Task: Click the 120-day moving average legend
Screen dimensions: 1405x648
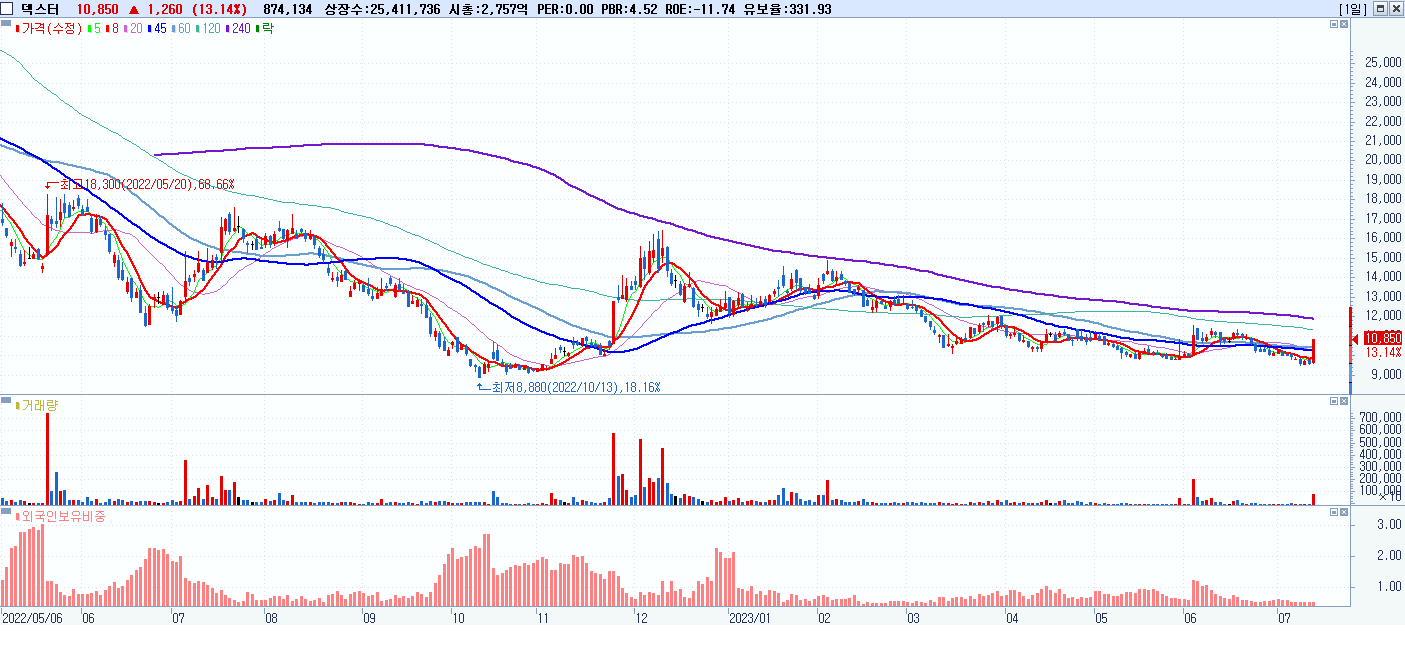Action: (x=208, y=28)
